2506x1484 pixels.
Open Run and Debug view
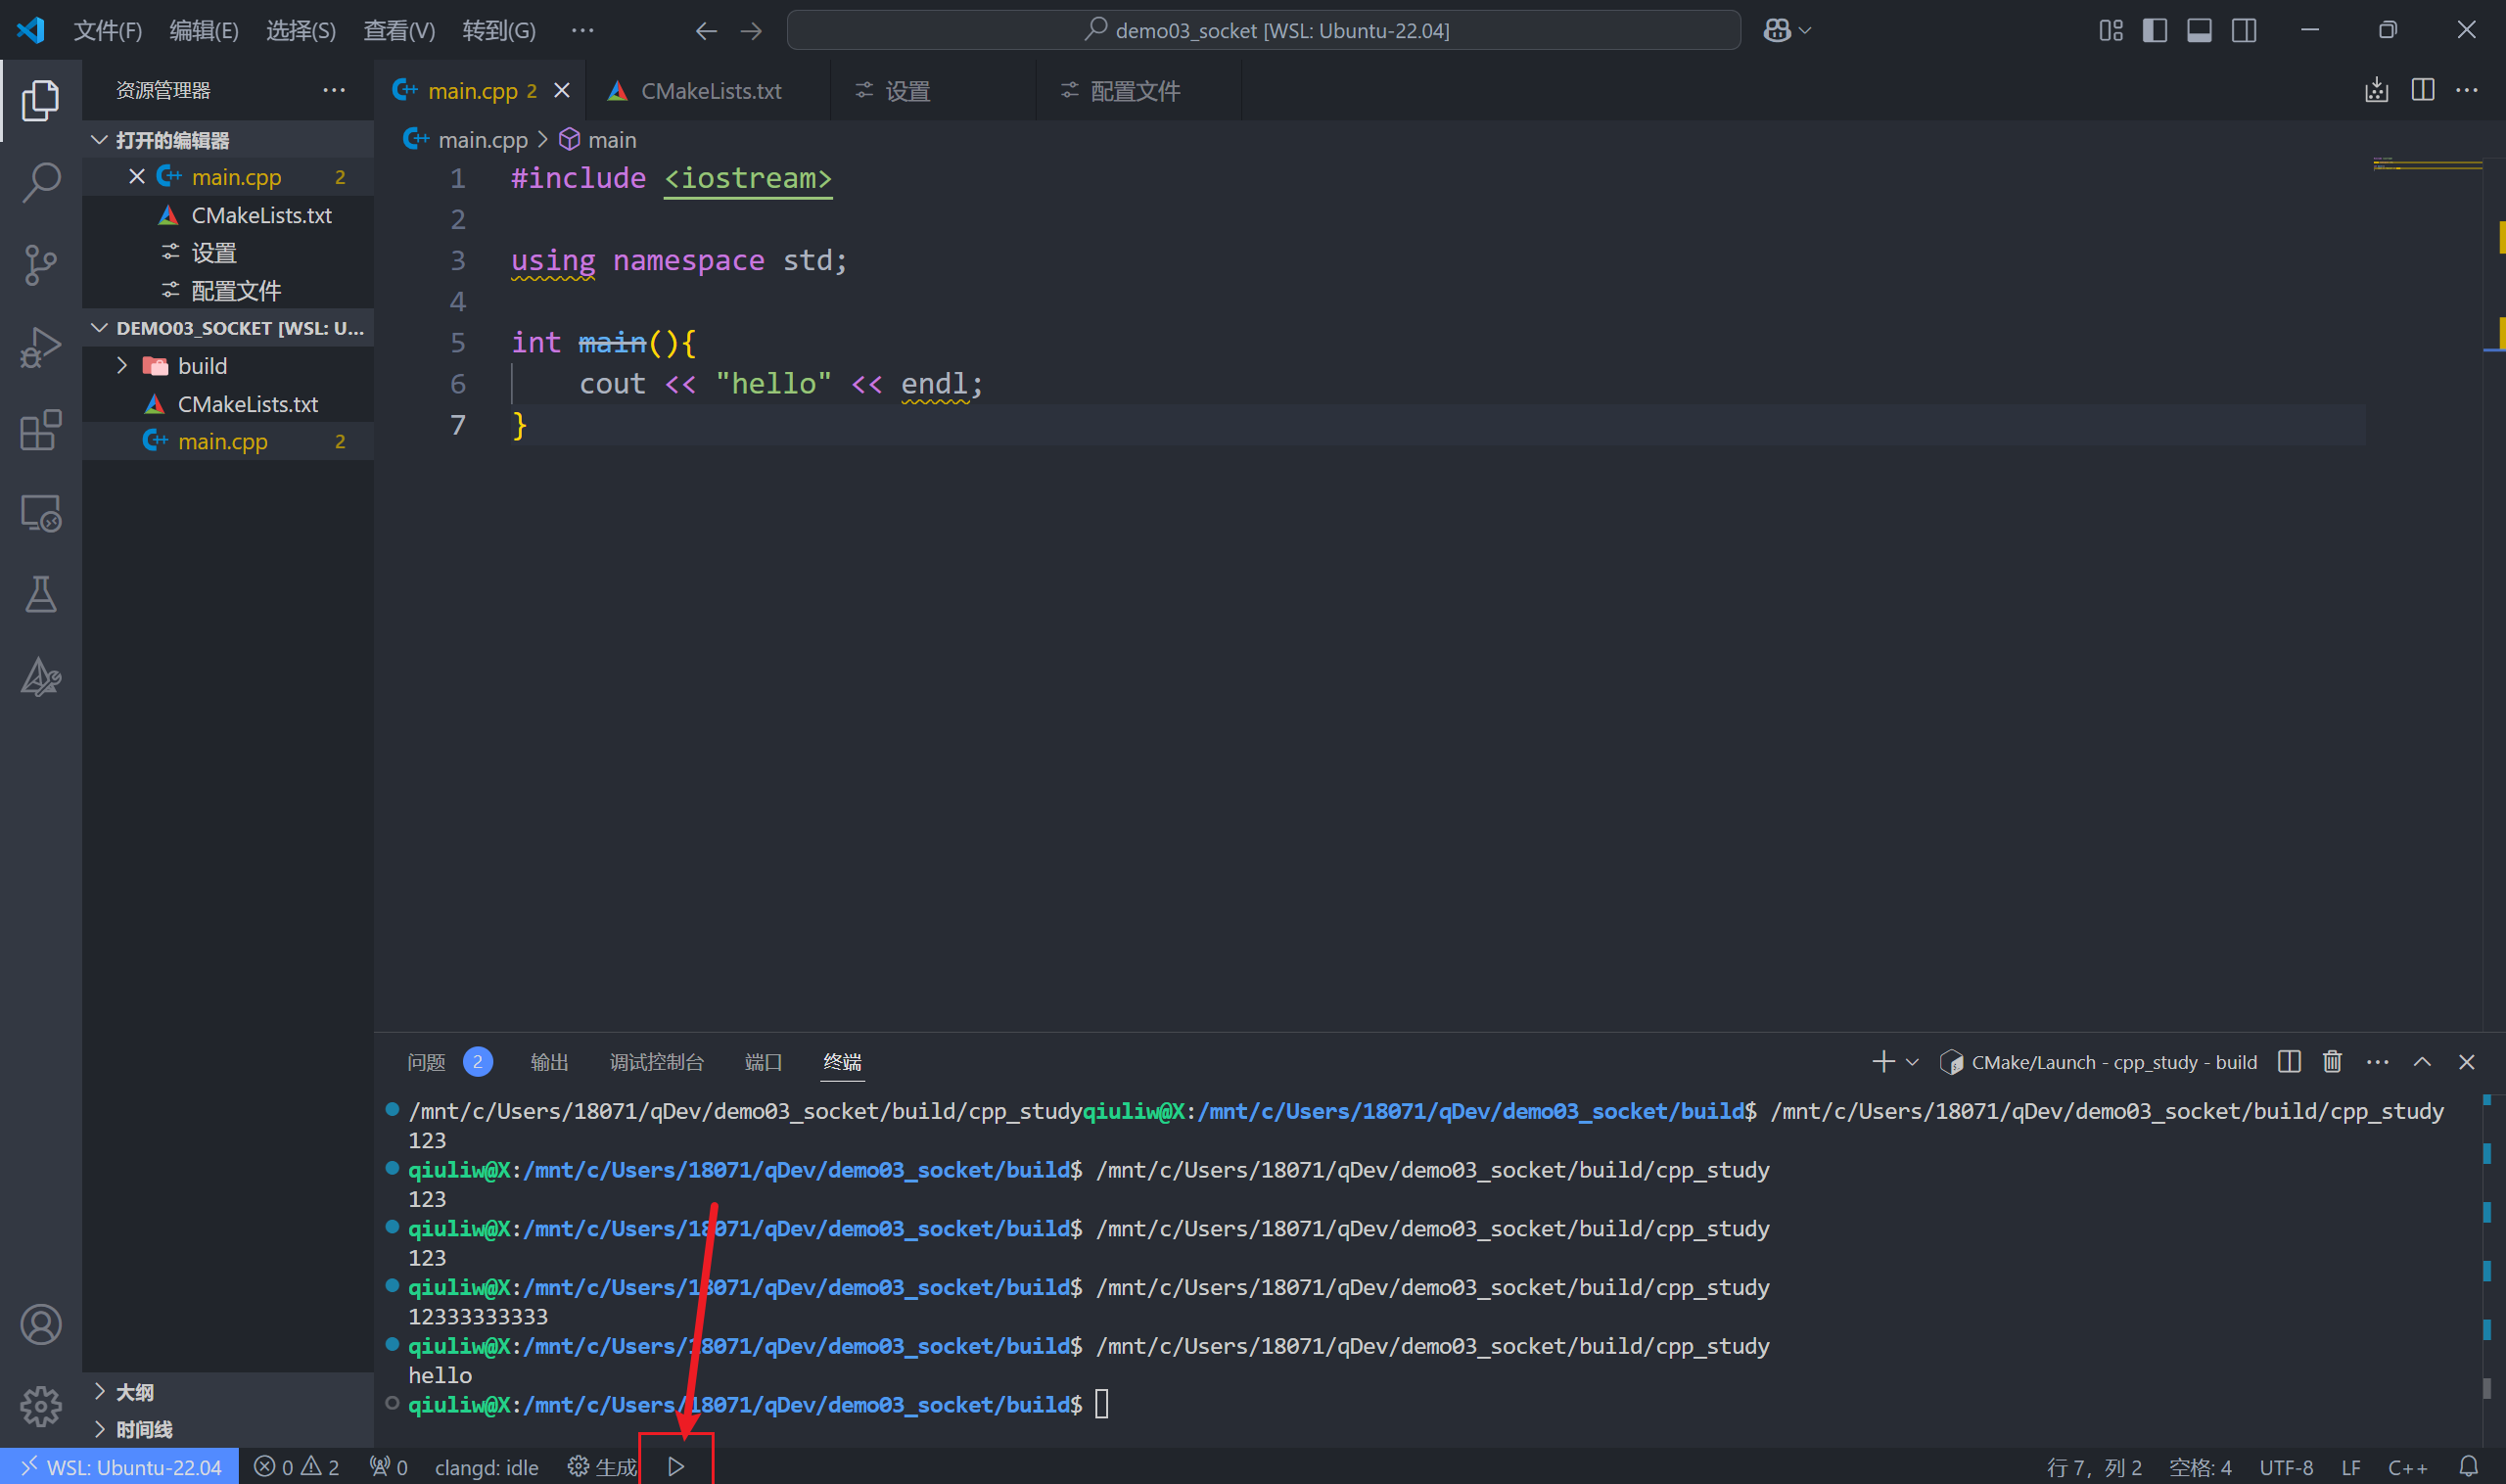41,347
